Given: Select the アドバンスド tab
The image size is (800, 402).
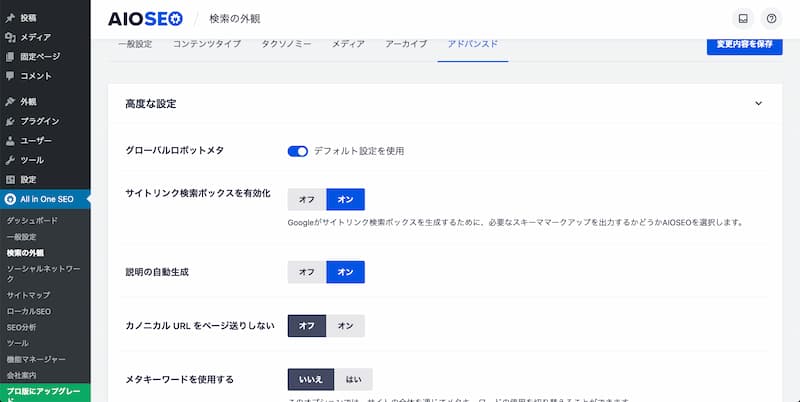Looking at the screenshot, I should click(473, 44).
